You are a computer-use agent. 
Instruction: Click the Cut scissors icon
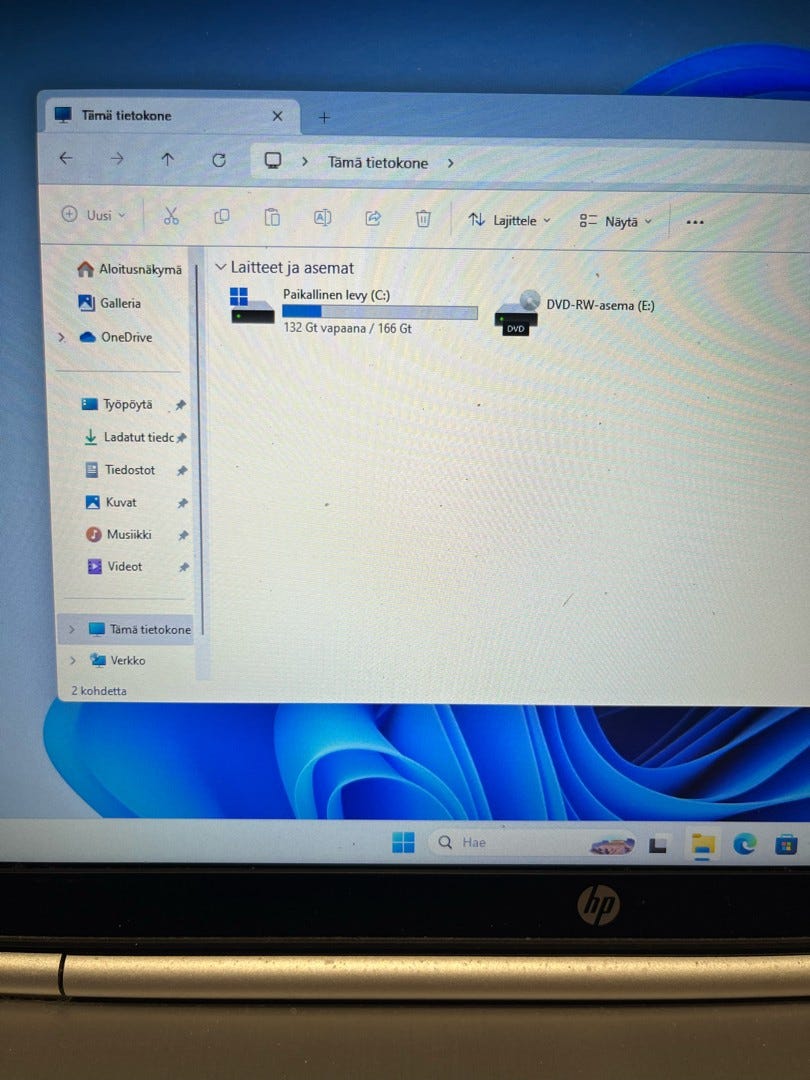(171, 216)
